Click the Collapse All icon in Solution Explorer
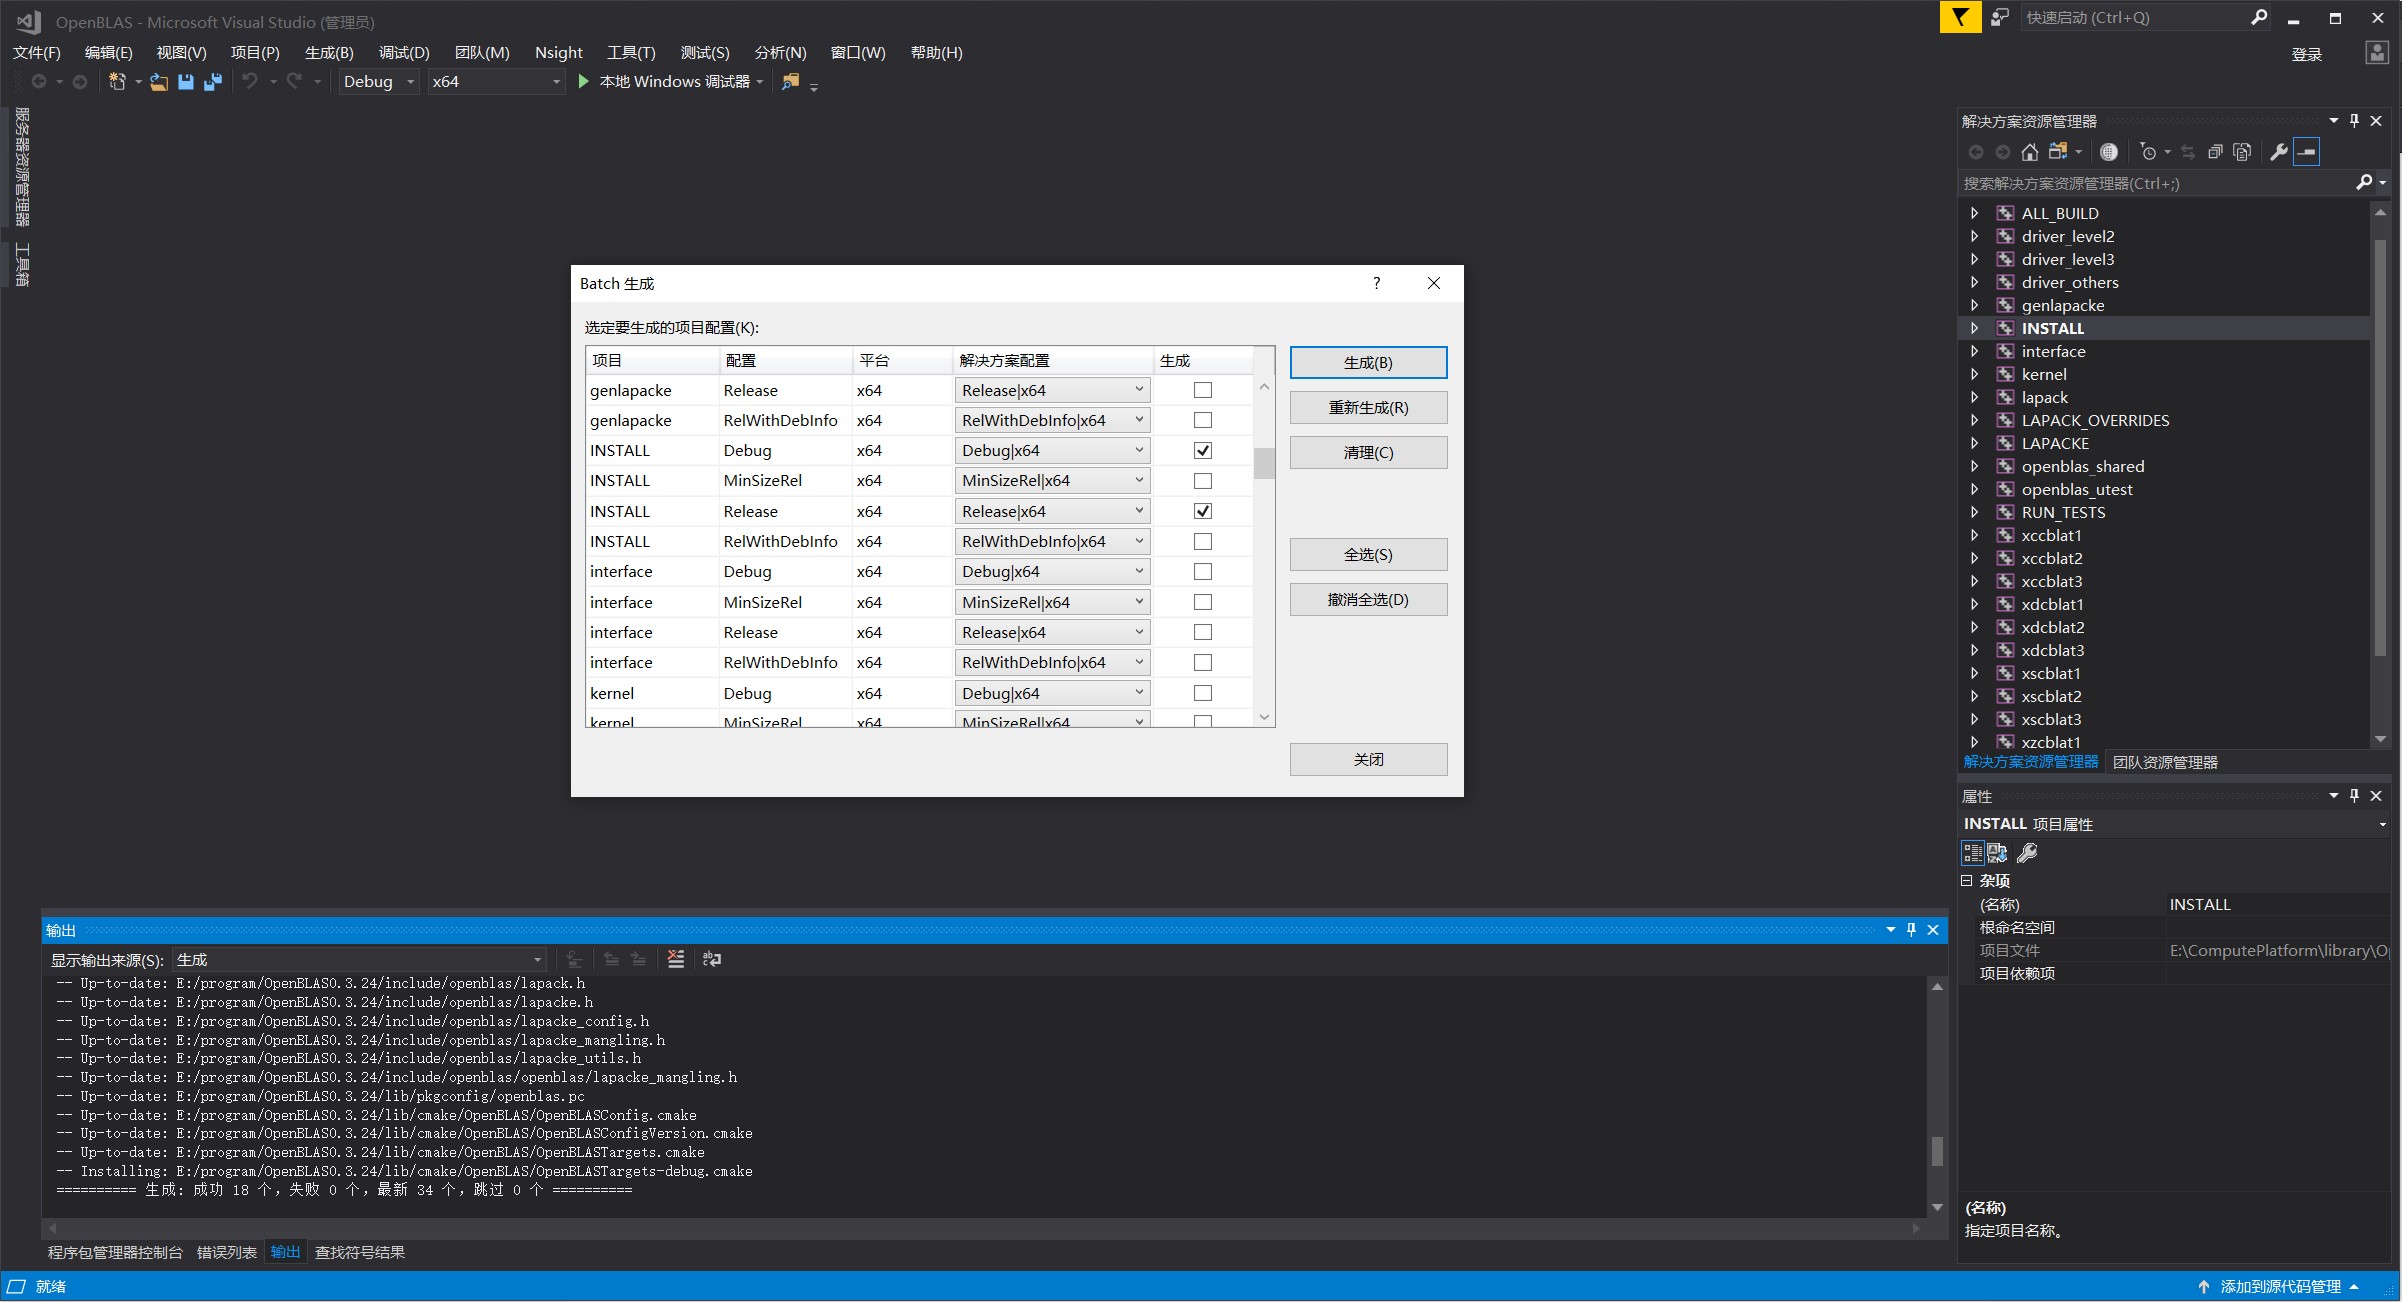 (2215, 152)
